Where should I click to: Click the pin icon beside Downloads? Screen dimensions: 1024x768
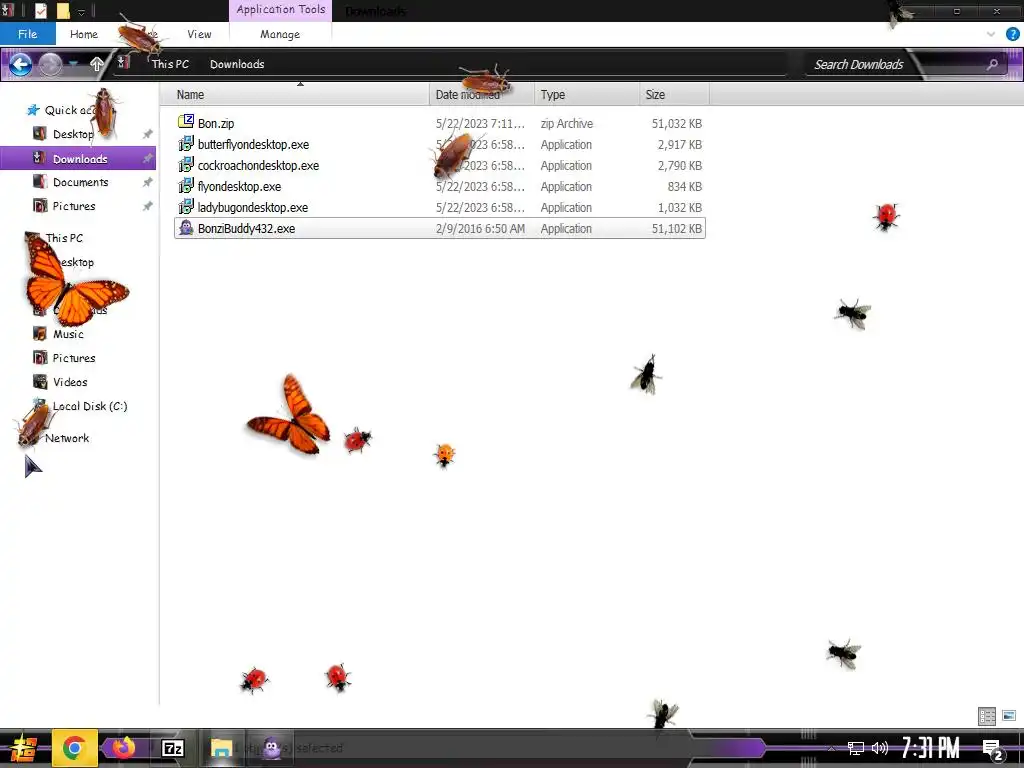pos(147,159)
